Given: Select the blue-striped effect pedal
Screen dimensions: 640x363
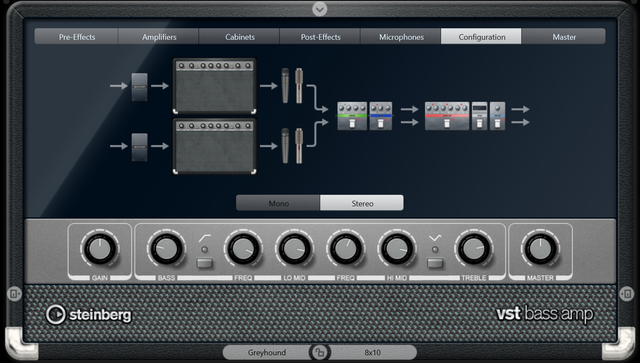Looking at the screenshot, I should coord(381,116).
